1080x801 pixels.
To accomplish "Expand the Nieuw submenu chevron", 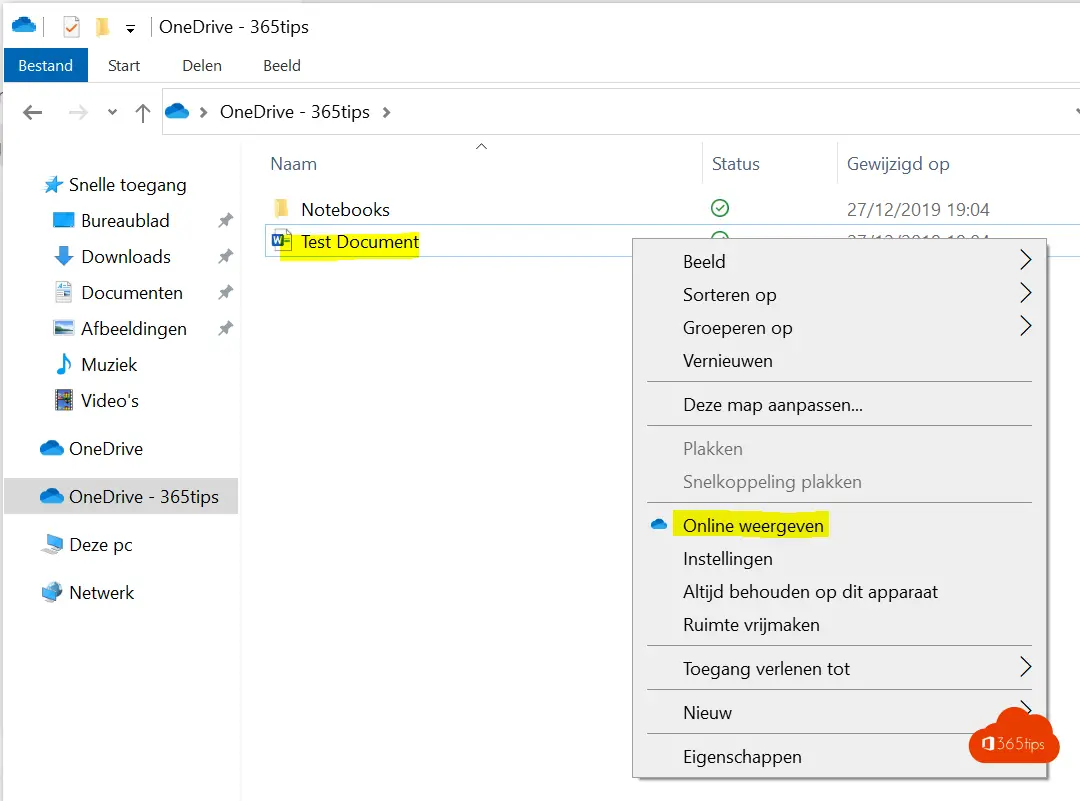I will pyautogui.click(x=1026, y=712).
